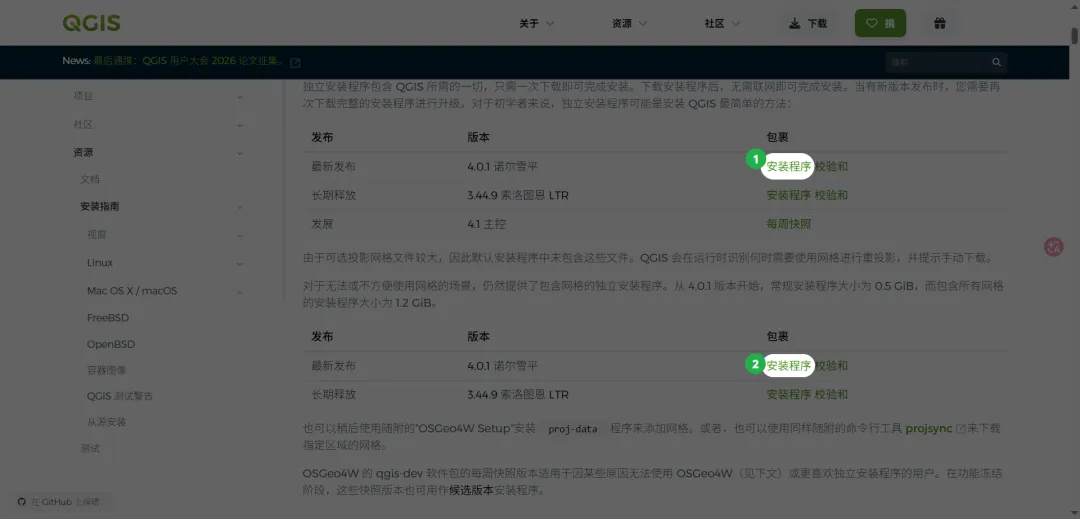
Task: Open 测试 in the sidebar
Action: tap(90, 448)
